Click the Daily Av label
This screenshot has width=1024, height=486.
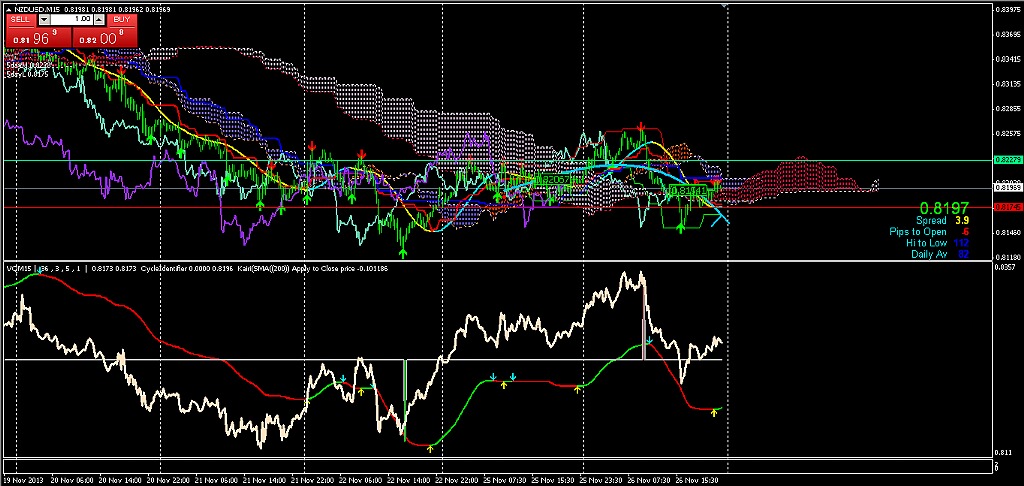[929, 254]
